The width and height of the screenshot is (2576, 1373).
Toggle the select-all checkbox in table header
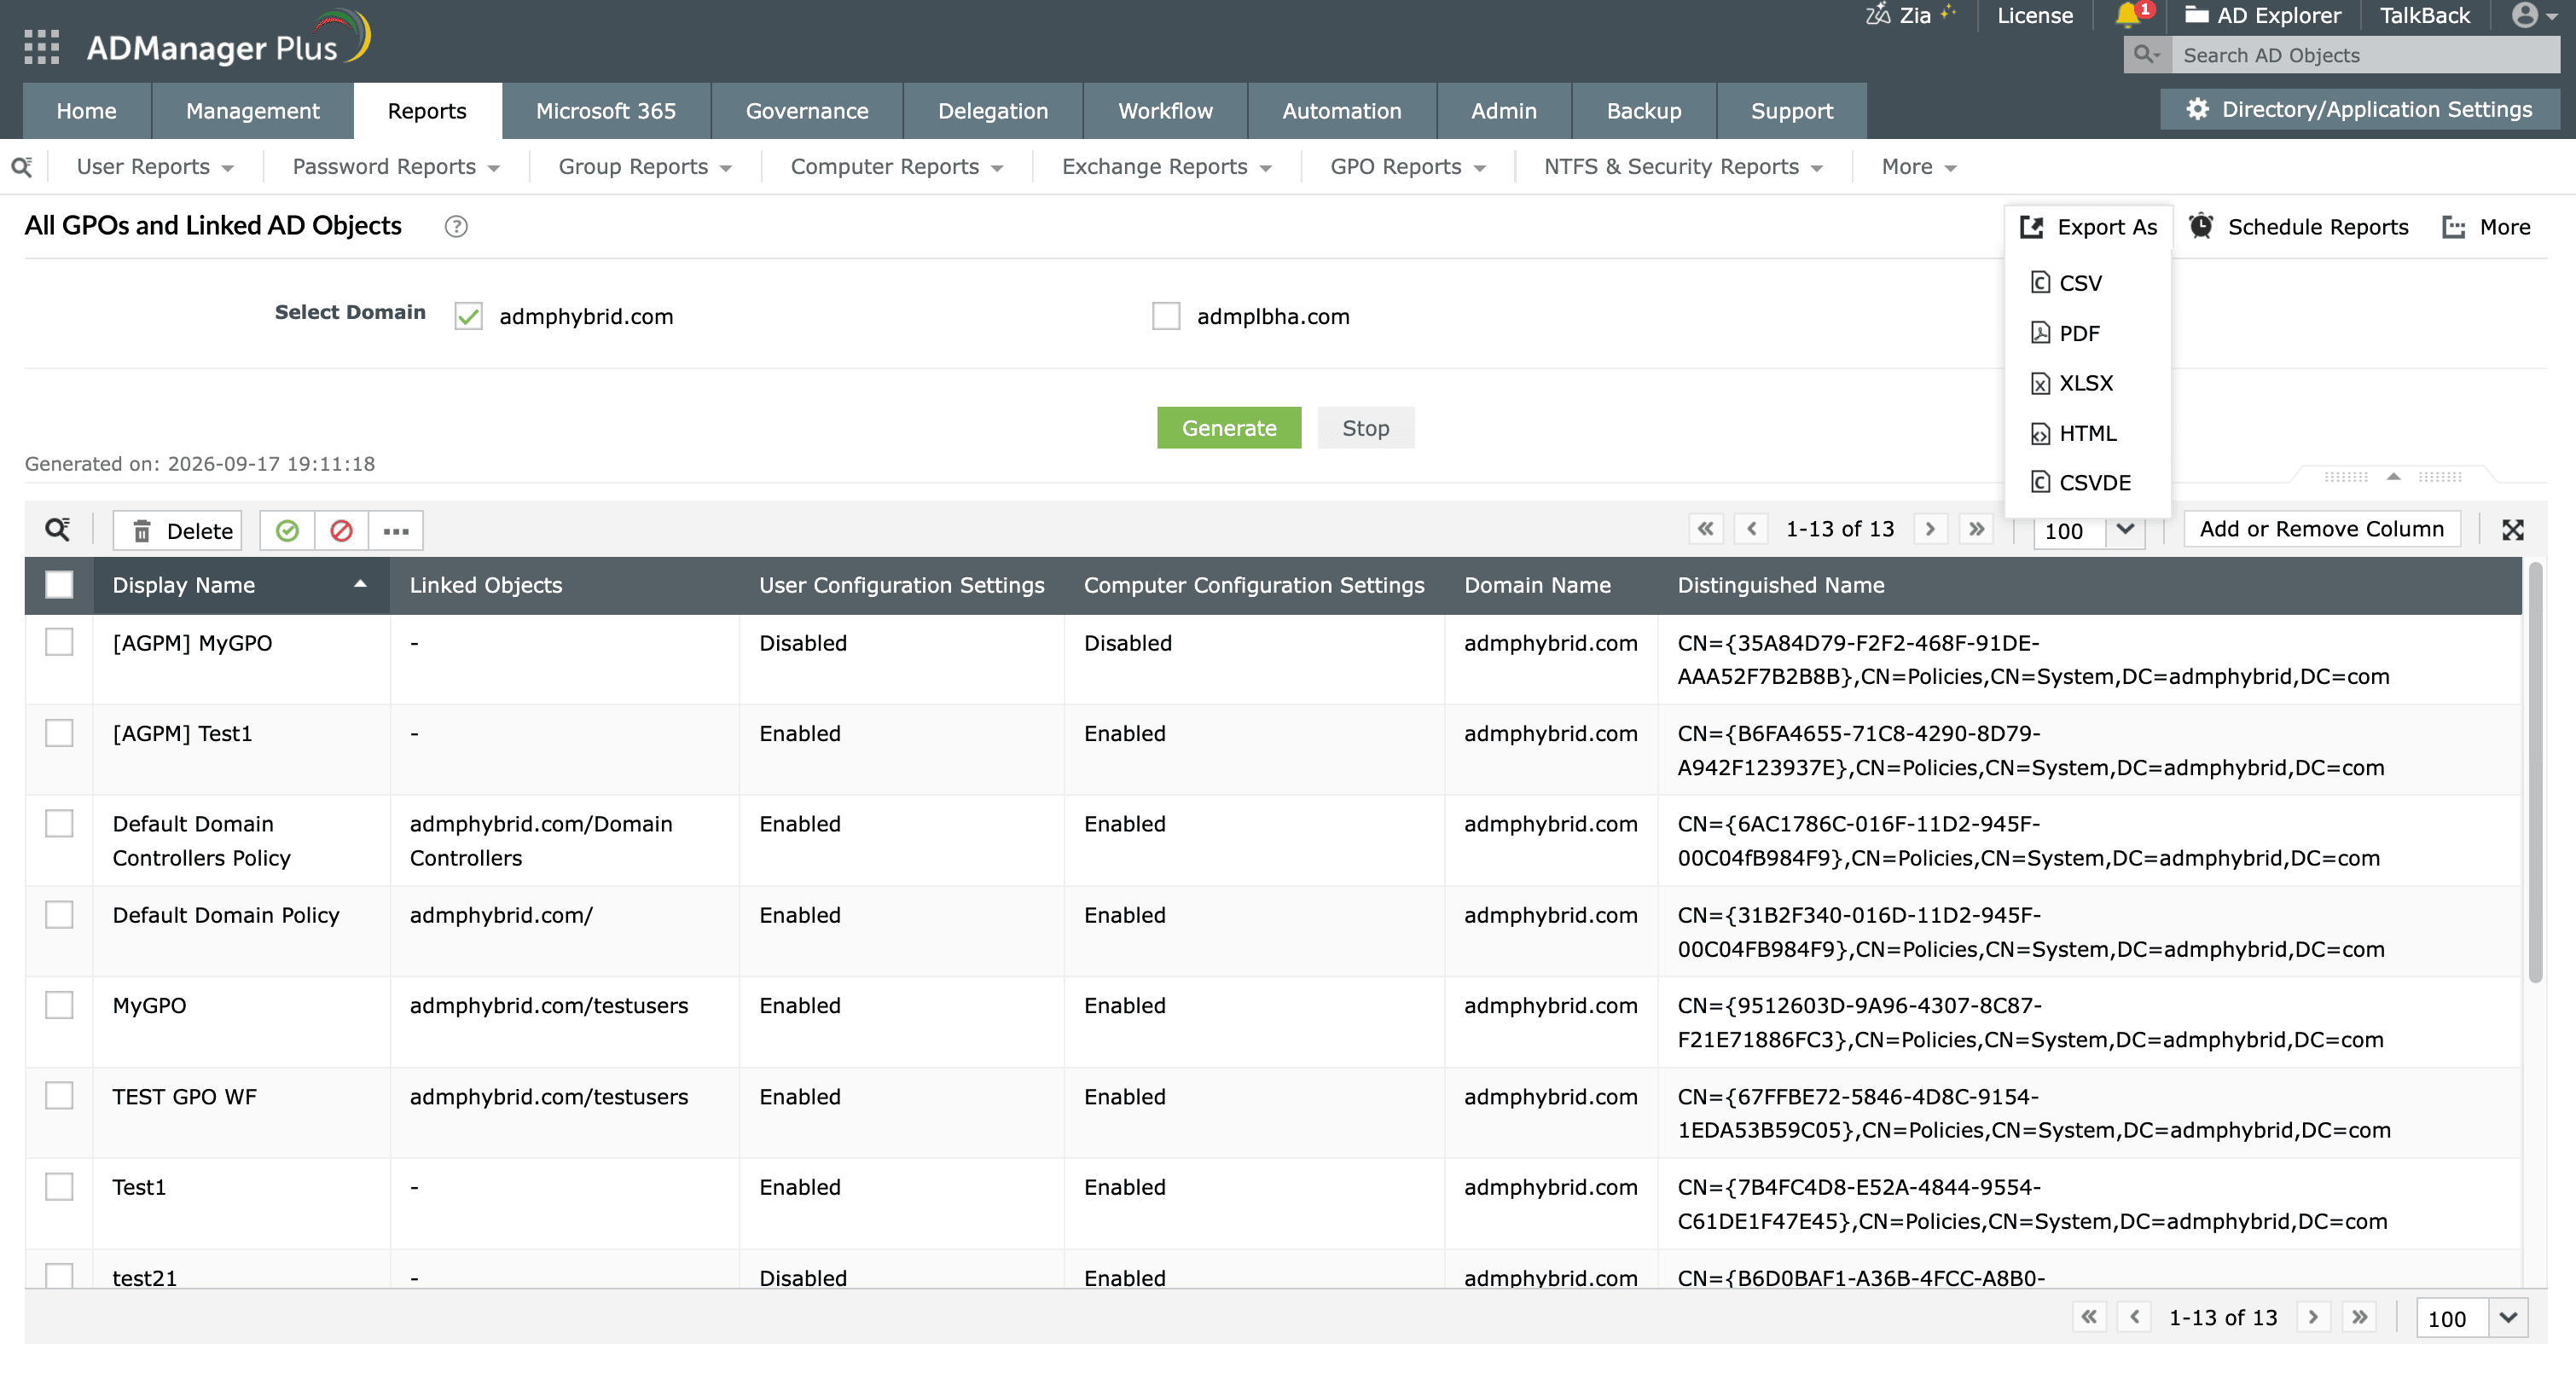point(59,584)
